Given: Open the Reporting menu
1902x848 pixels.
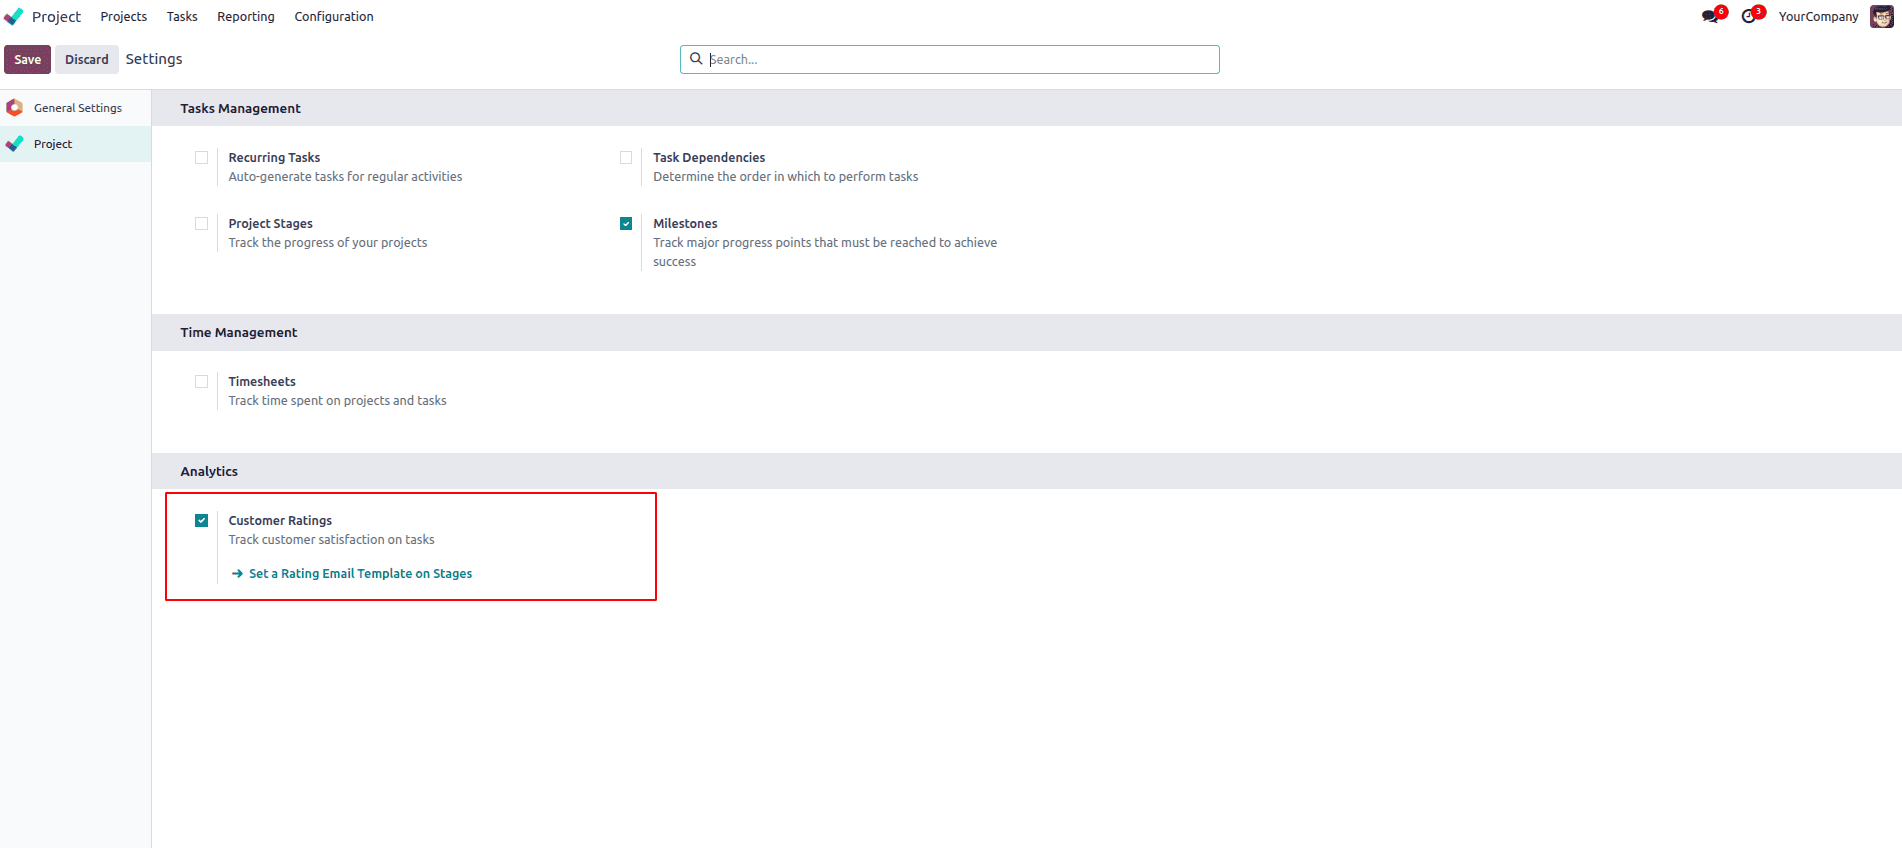Looking at the screenshot, I should pyautogui.click(x=246, y=16).
